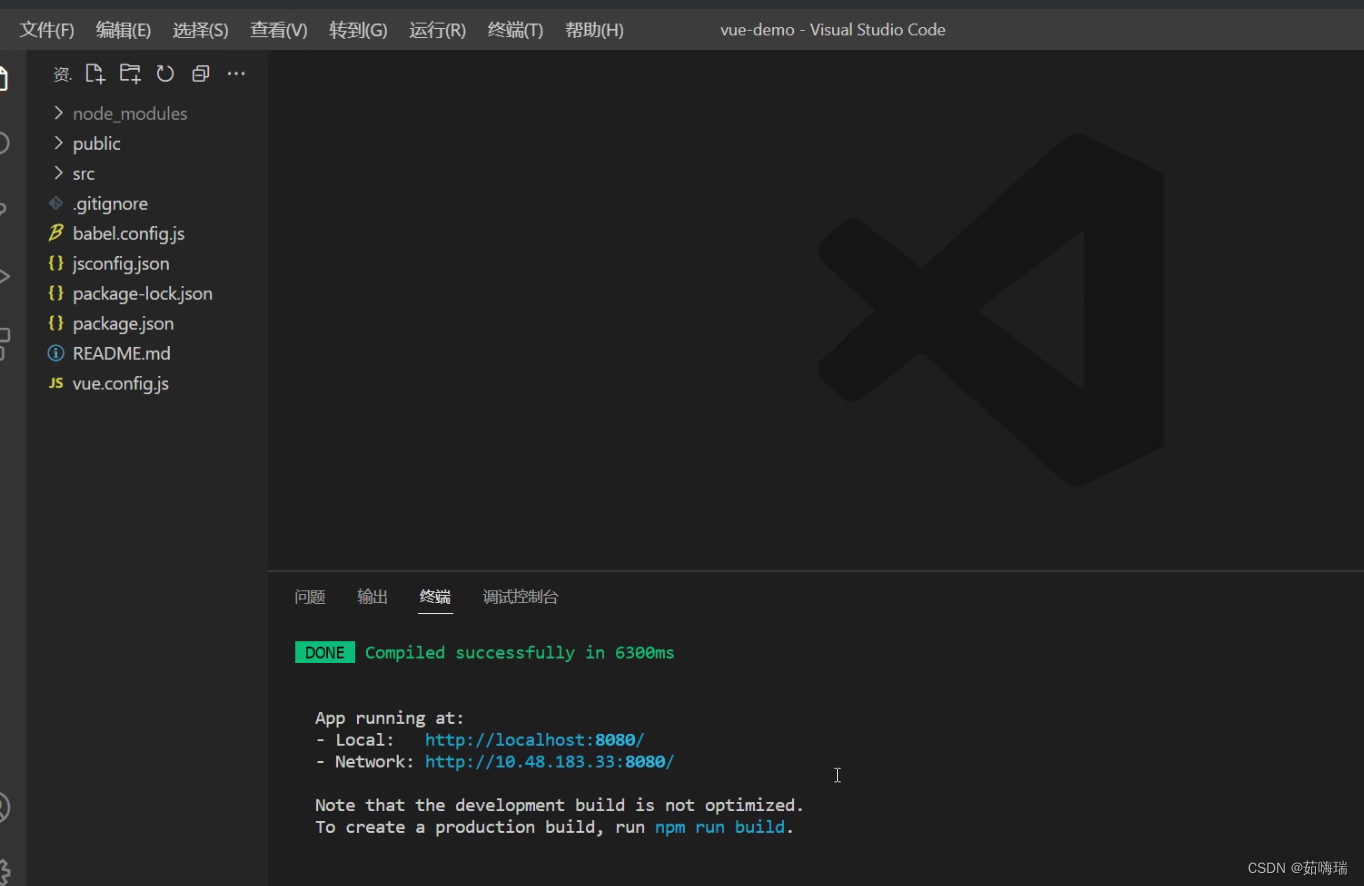Click the window title 'vue-demo - Visual Studio Code'
The image size is (1364, 886).
click(x=833, y=30)
